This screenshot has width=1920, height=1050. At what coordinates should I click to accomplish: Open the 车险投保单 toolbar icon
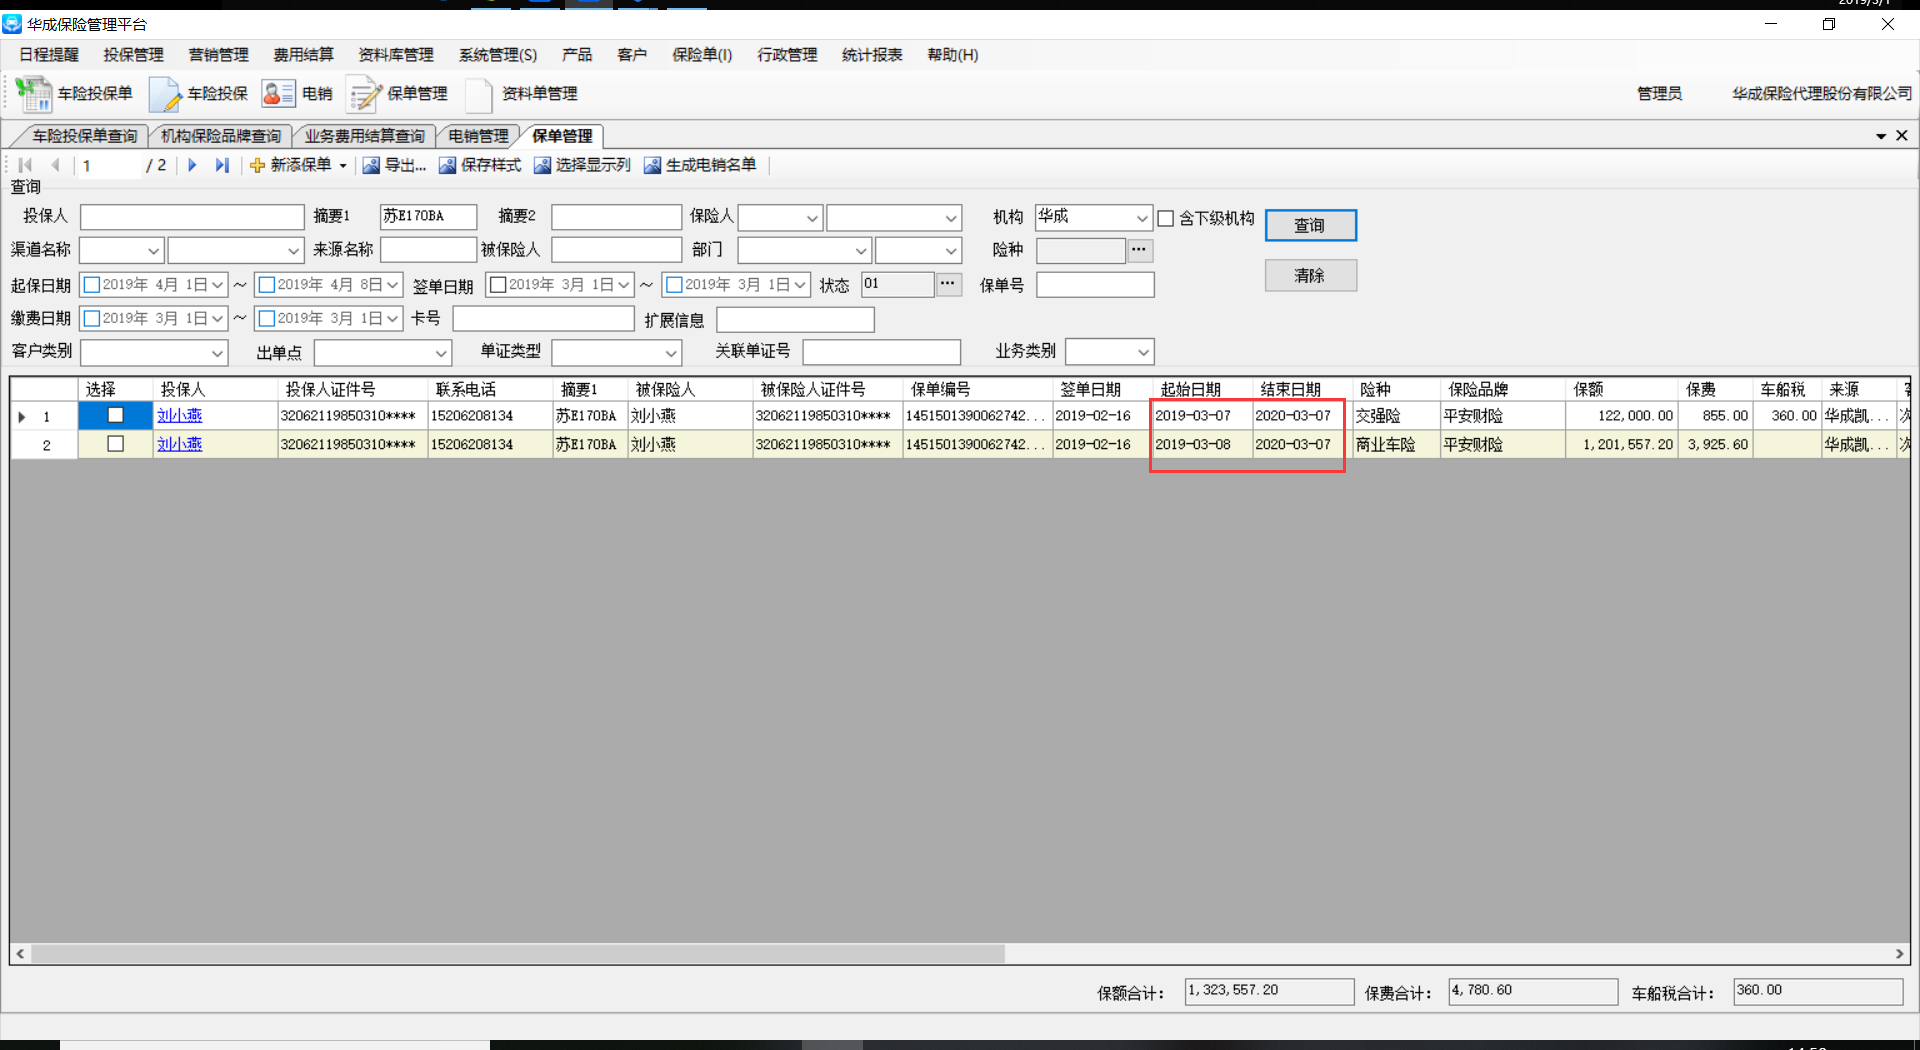34,94
